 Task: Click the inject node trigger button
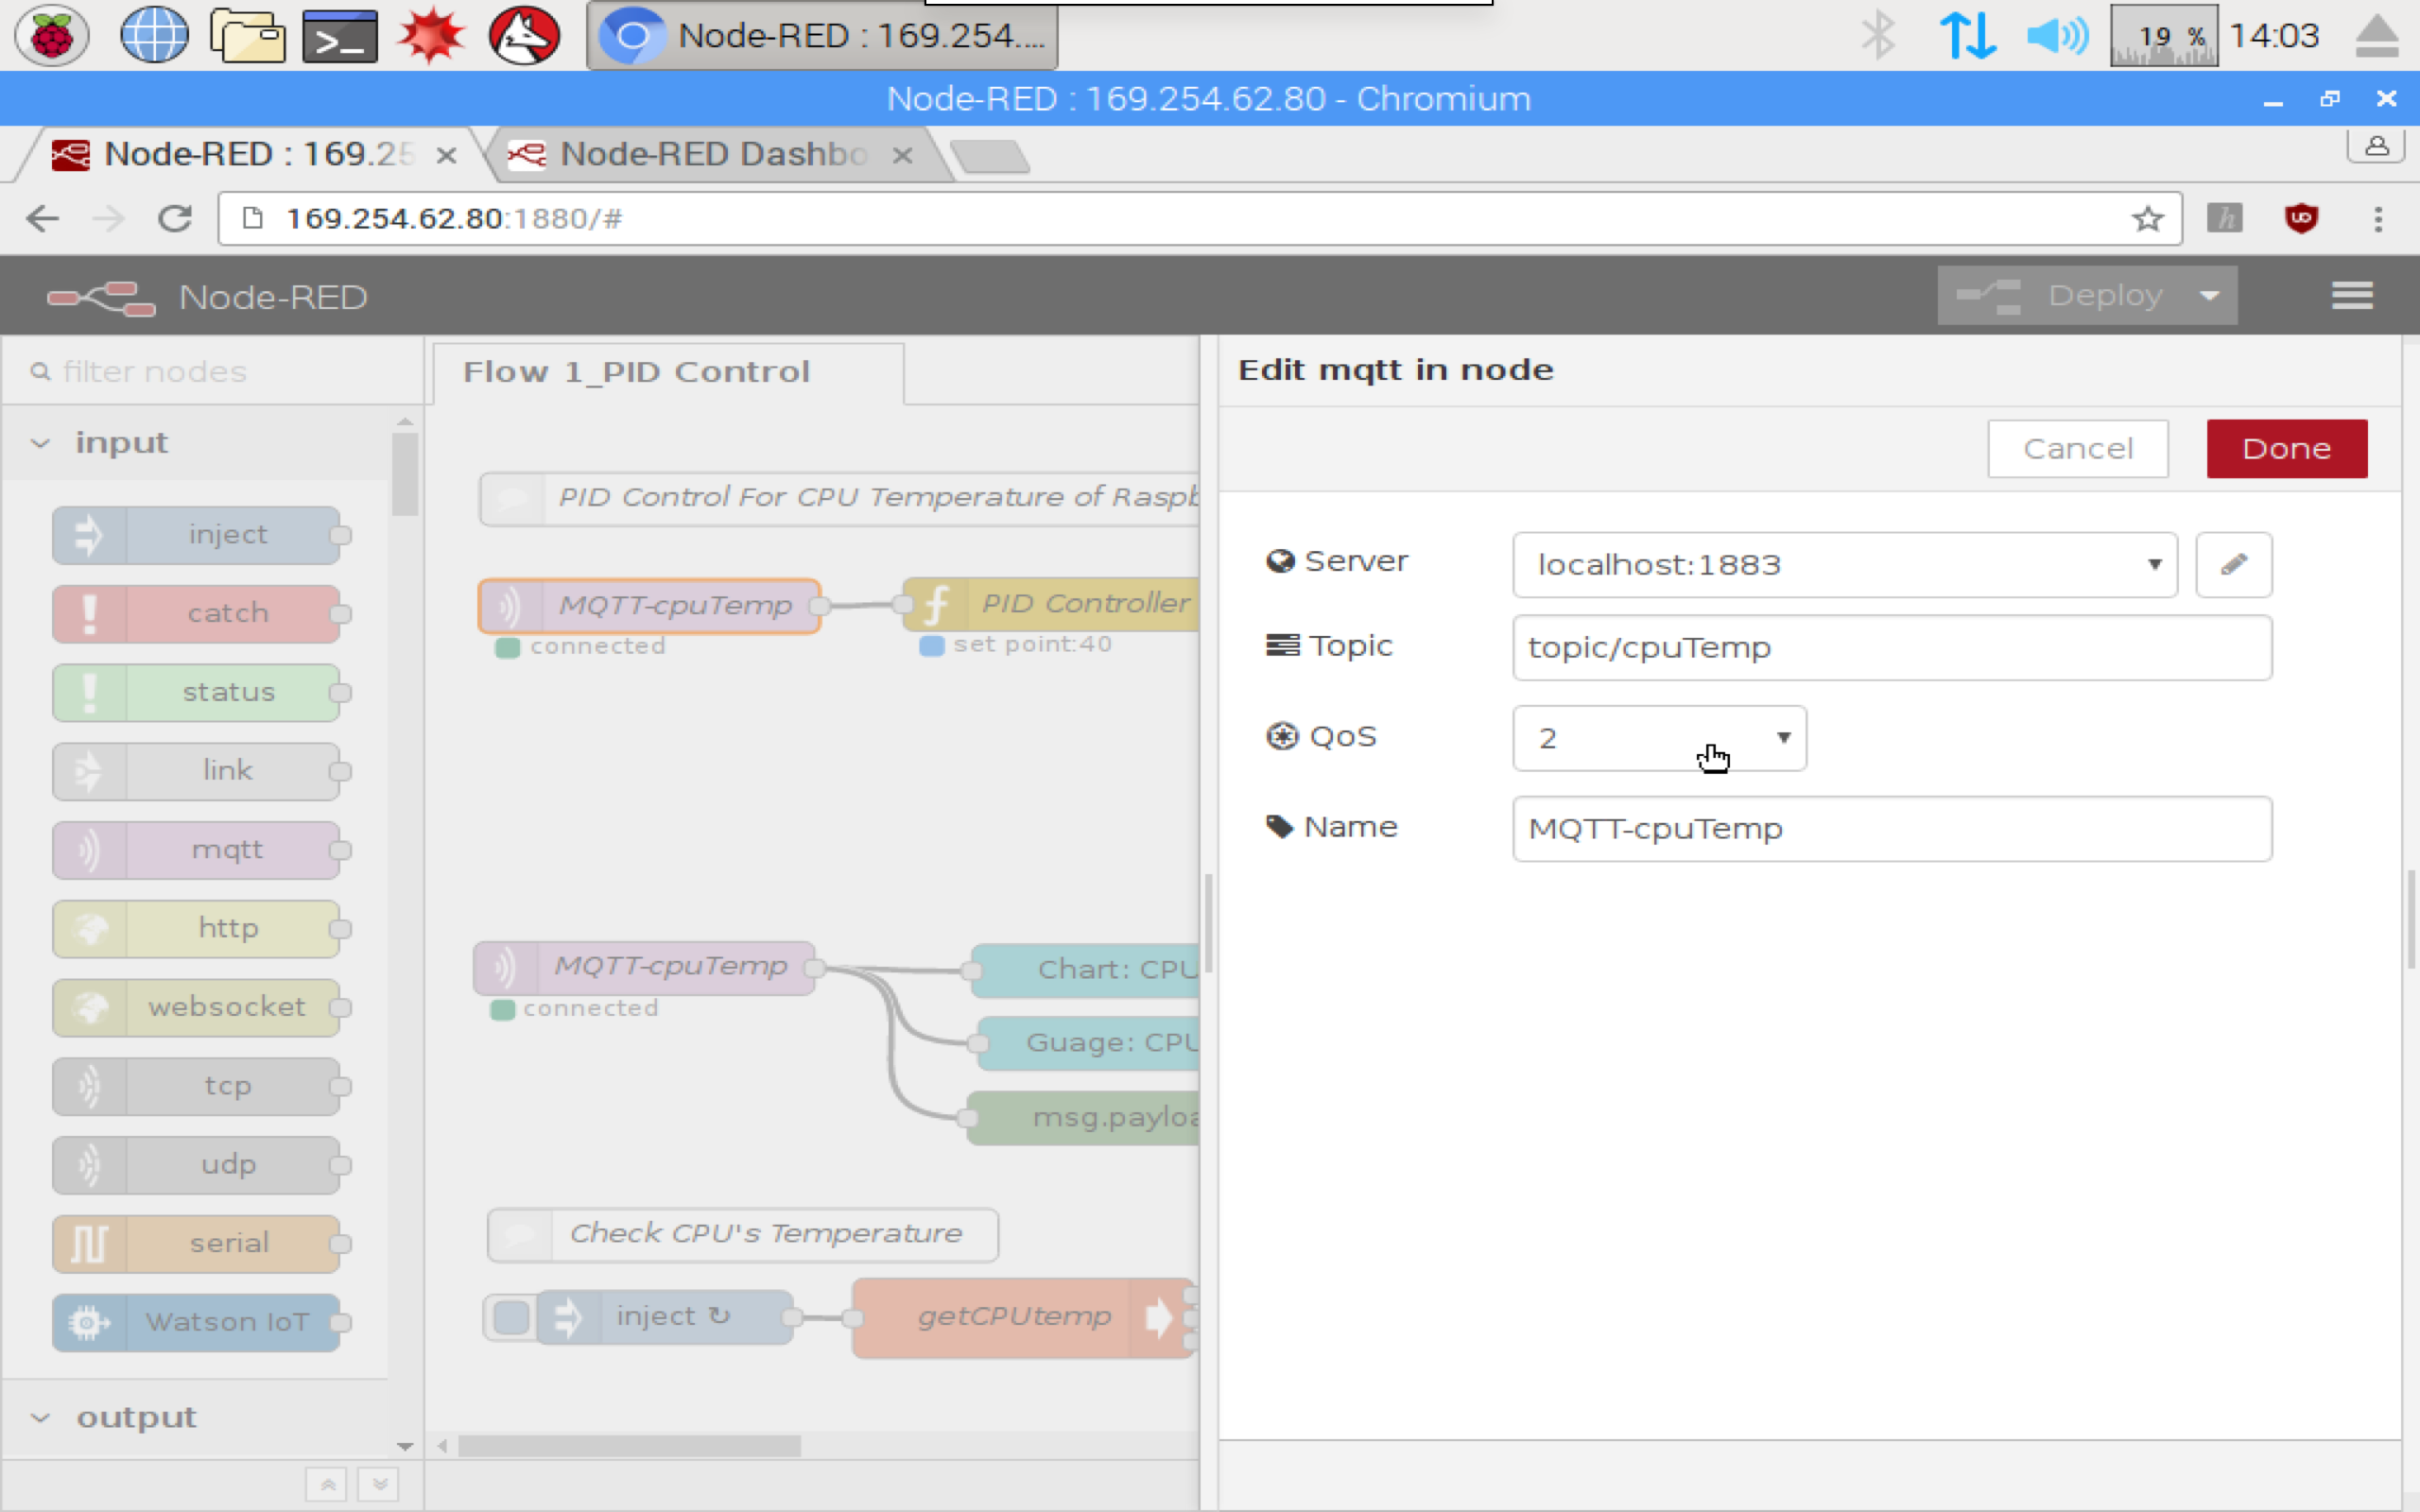click(x=511, y=1318)
